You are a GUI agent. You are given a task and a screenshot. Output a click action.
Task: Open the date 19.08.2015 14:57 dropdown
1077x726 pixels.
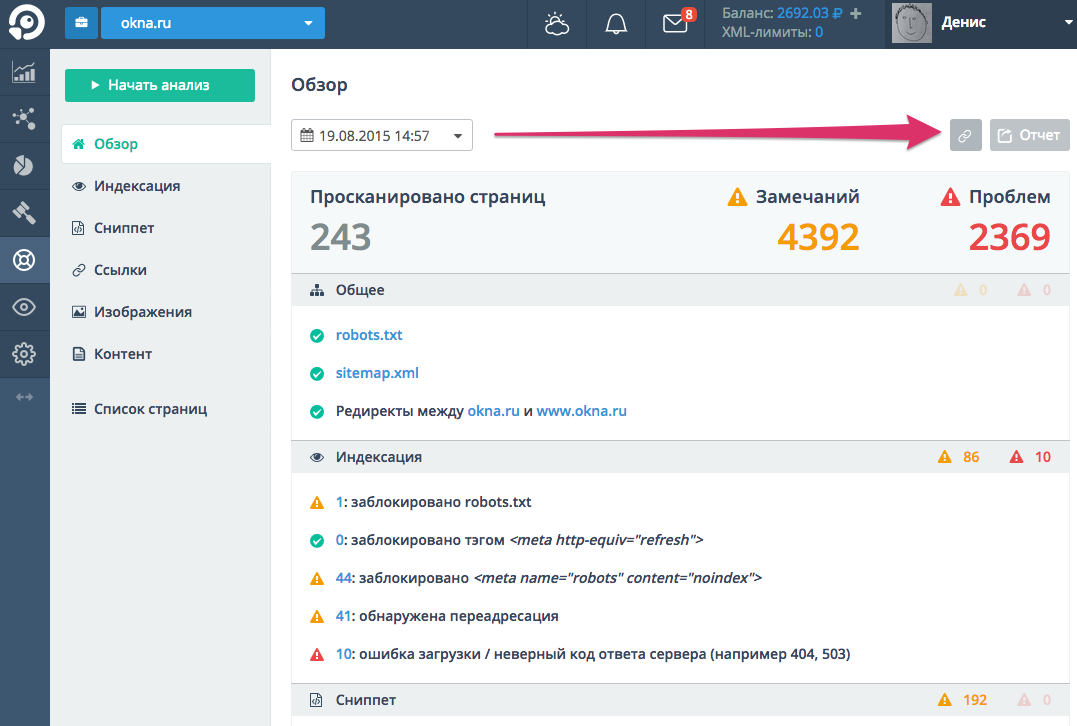[x=381, y=136]
